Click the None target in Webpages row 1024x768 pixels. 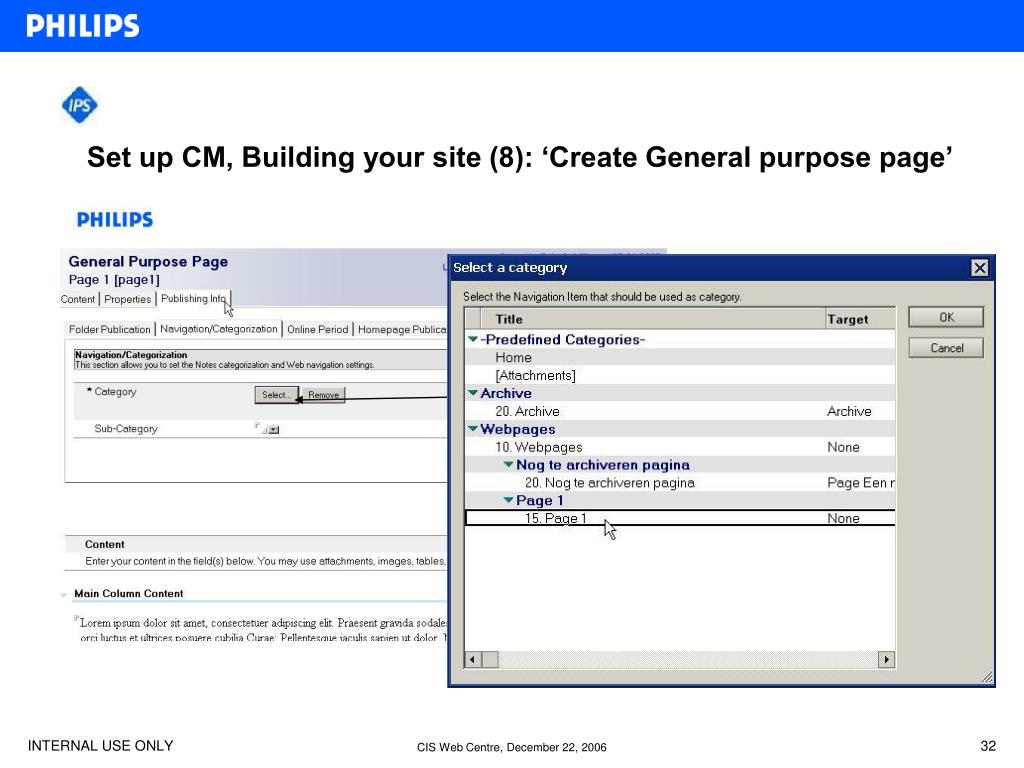843,447
